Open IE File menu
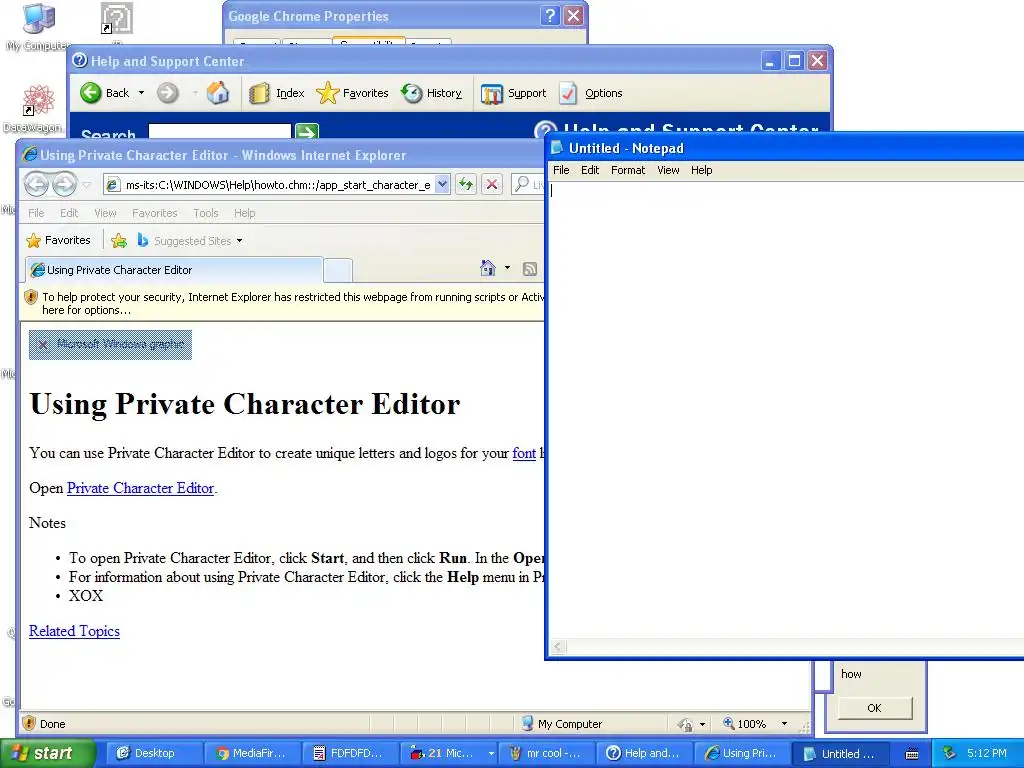 tap(36, 213)
